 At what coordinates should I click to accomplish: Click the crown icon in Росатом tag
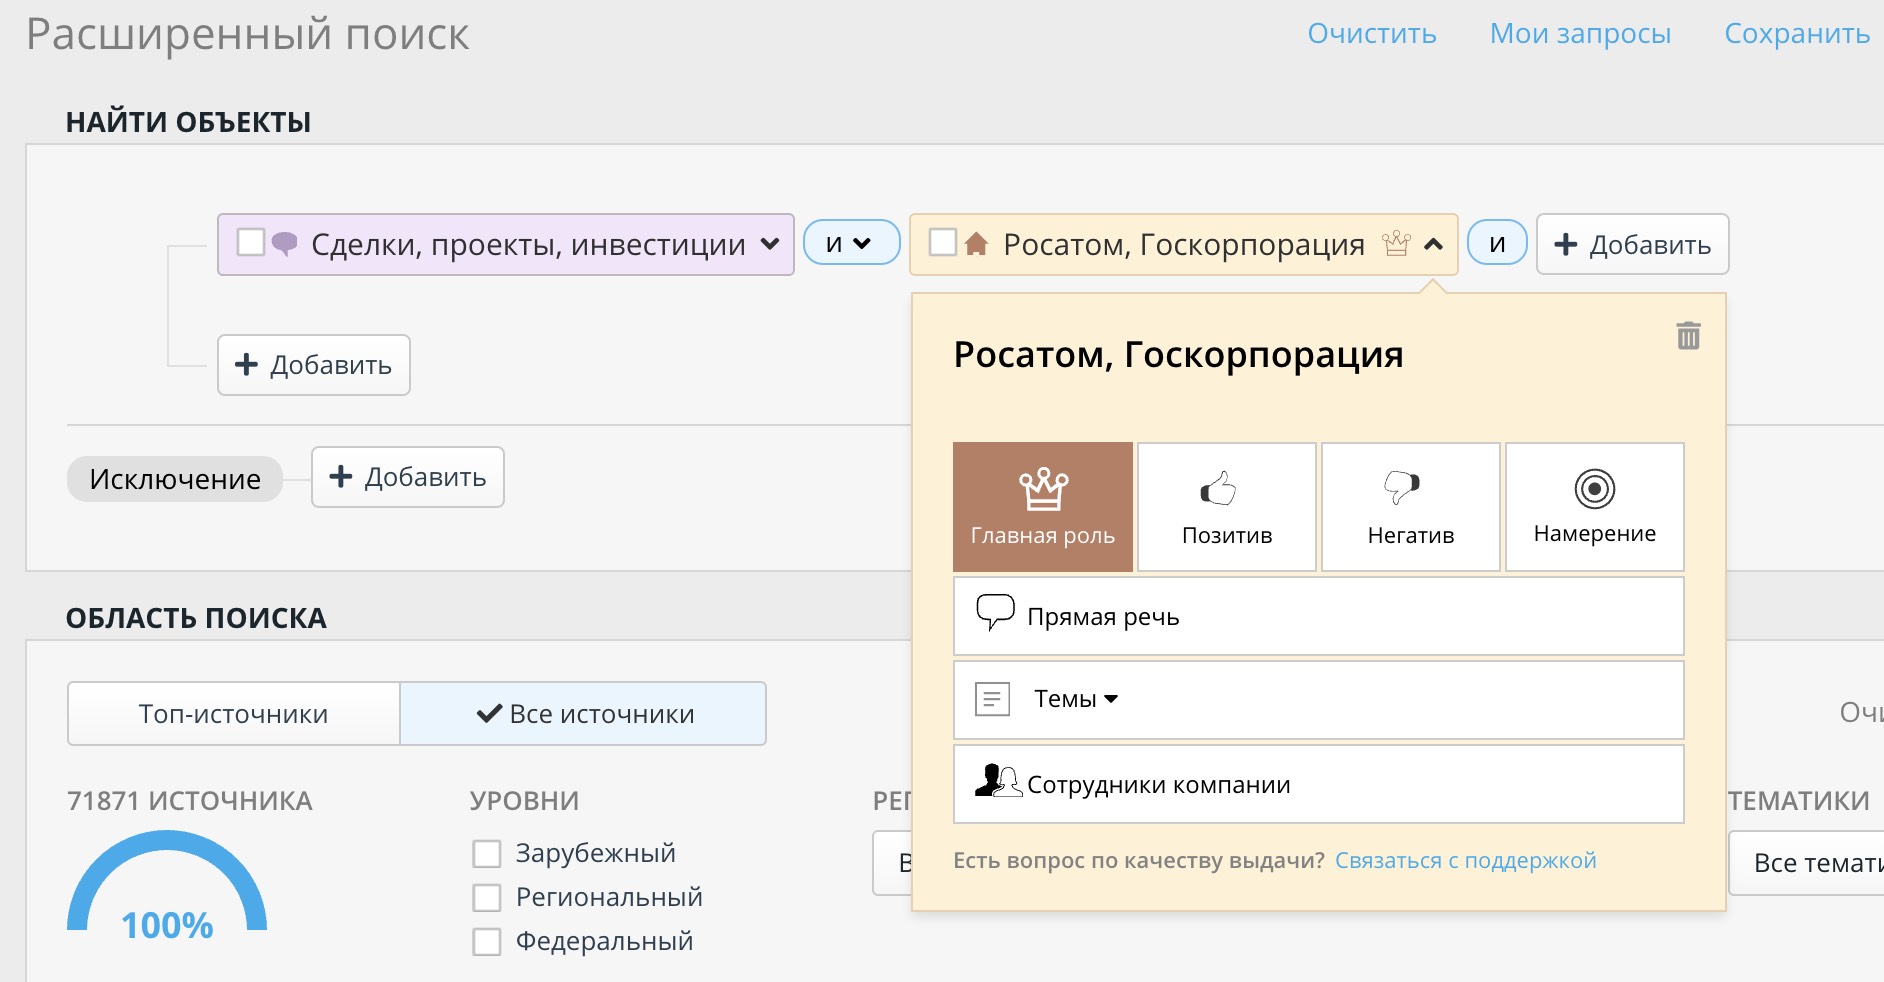(1396, 244)
